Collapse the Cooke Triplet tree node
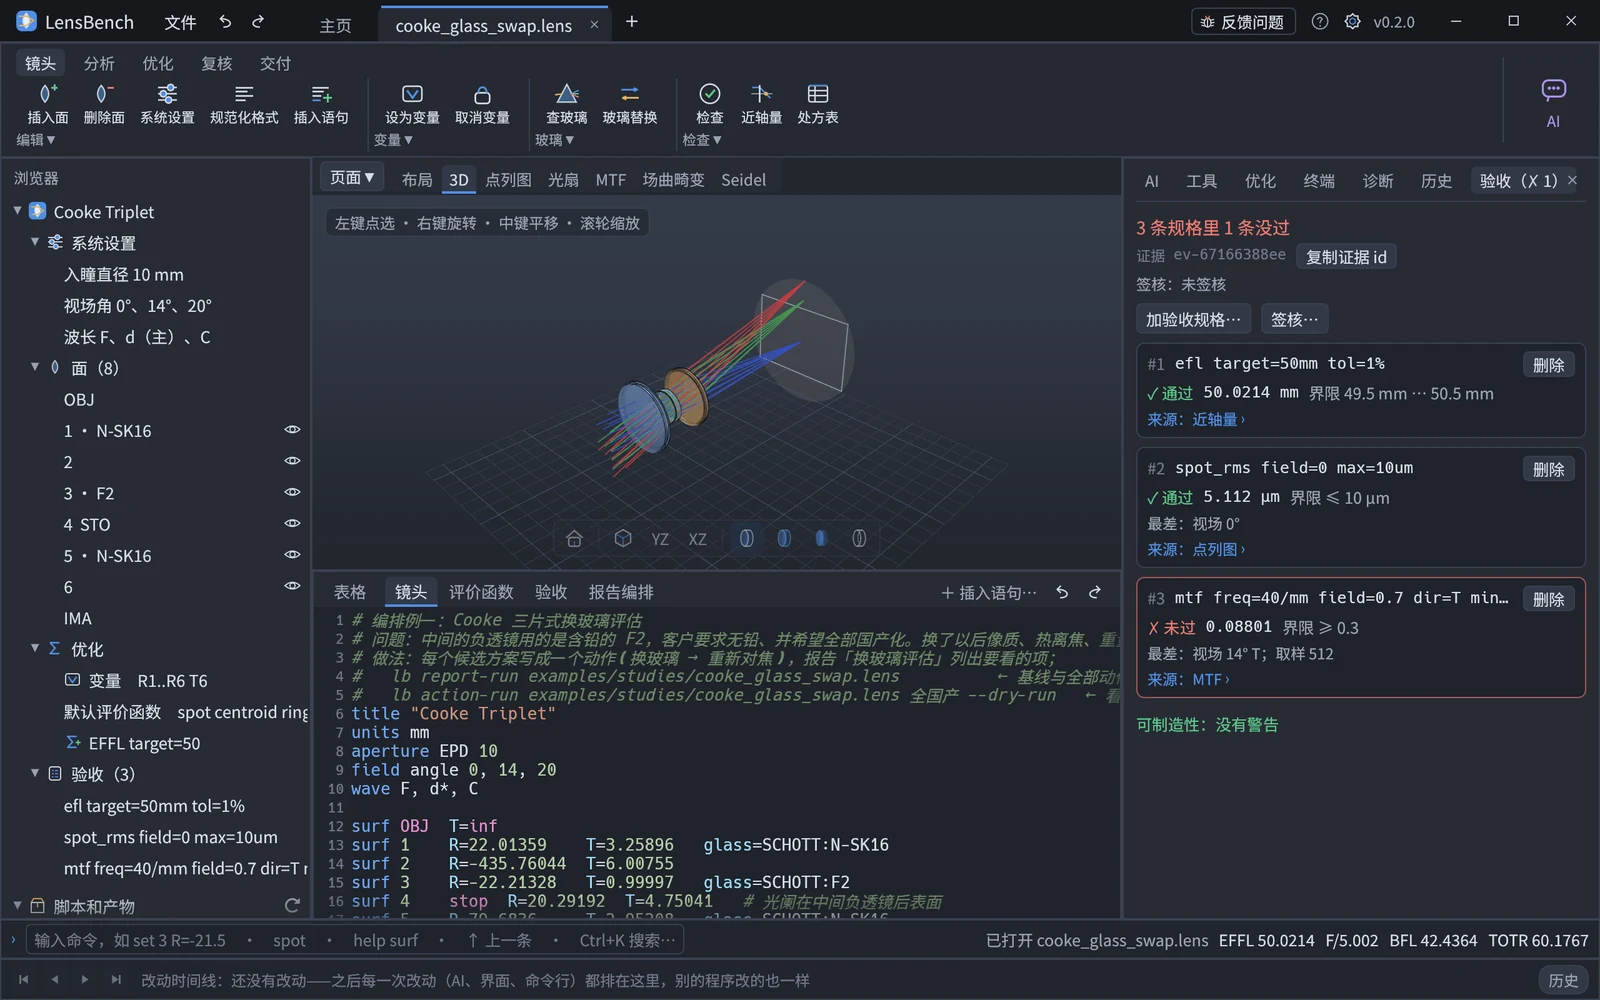The width and height of the screenshot is (1600, 1000). pyautogui.click(x=17, y=211)
